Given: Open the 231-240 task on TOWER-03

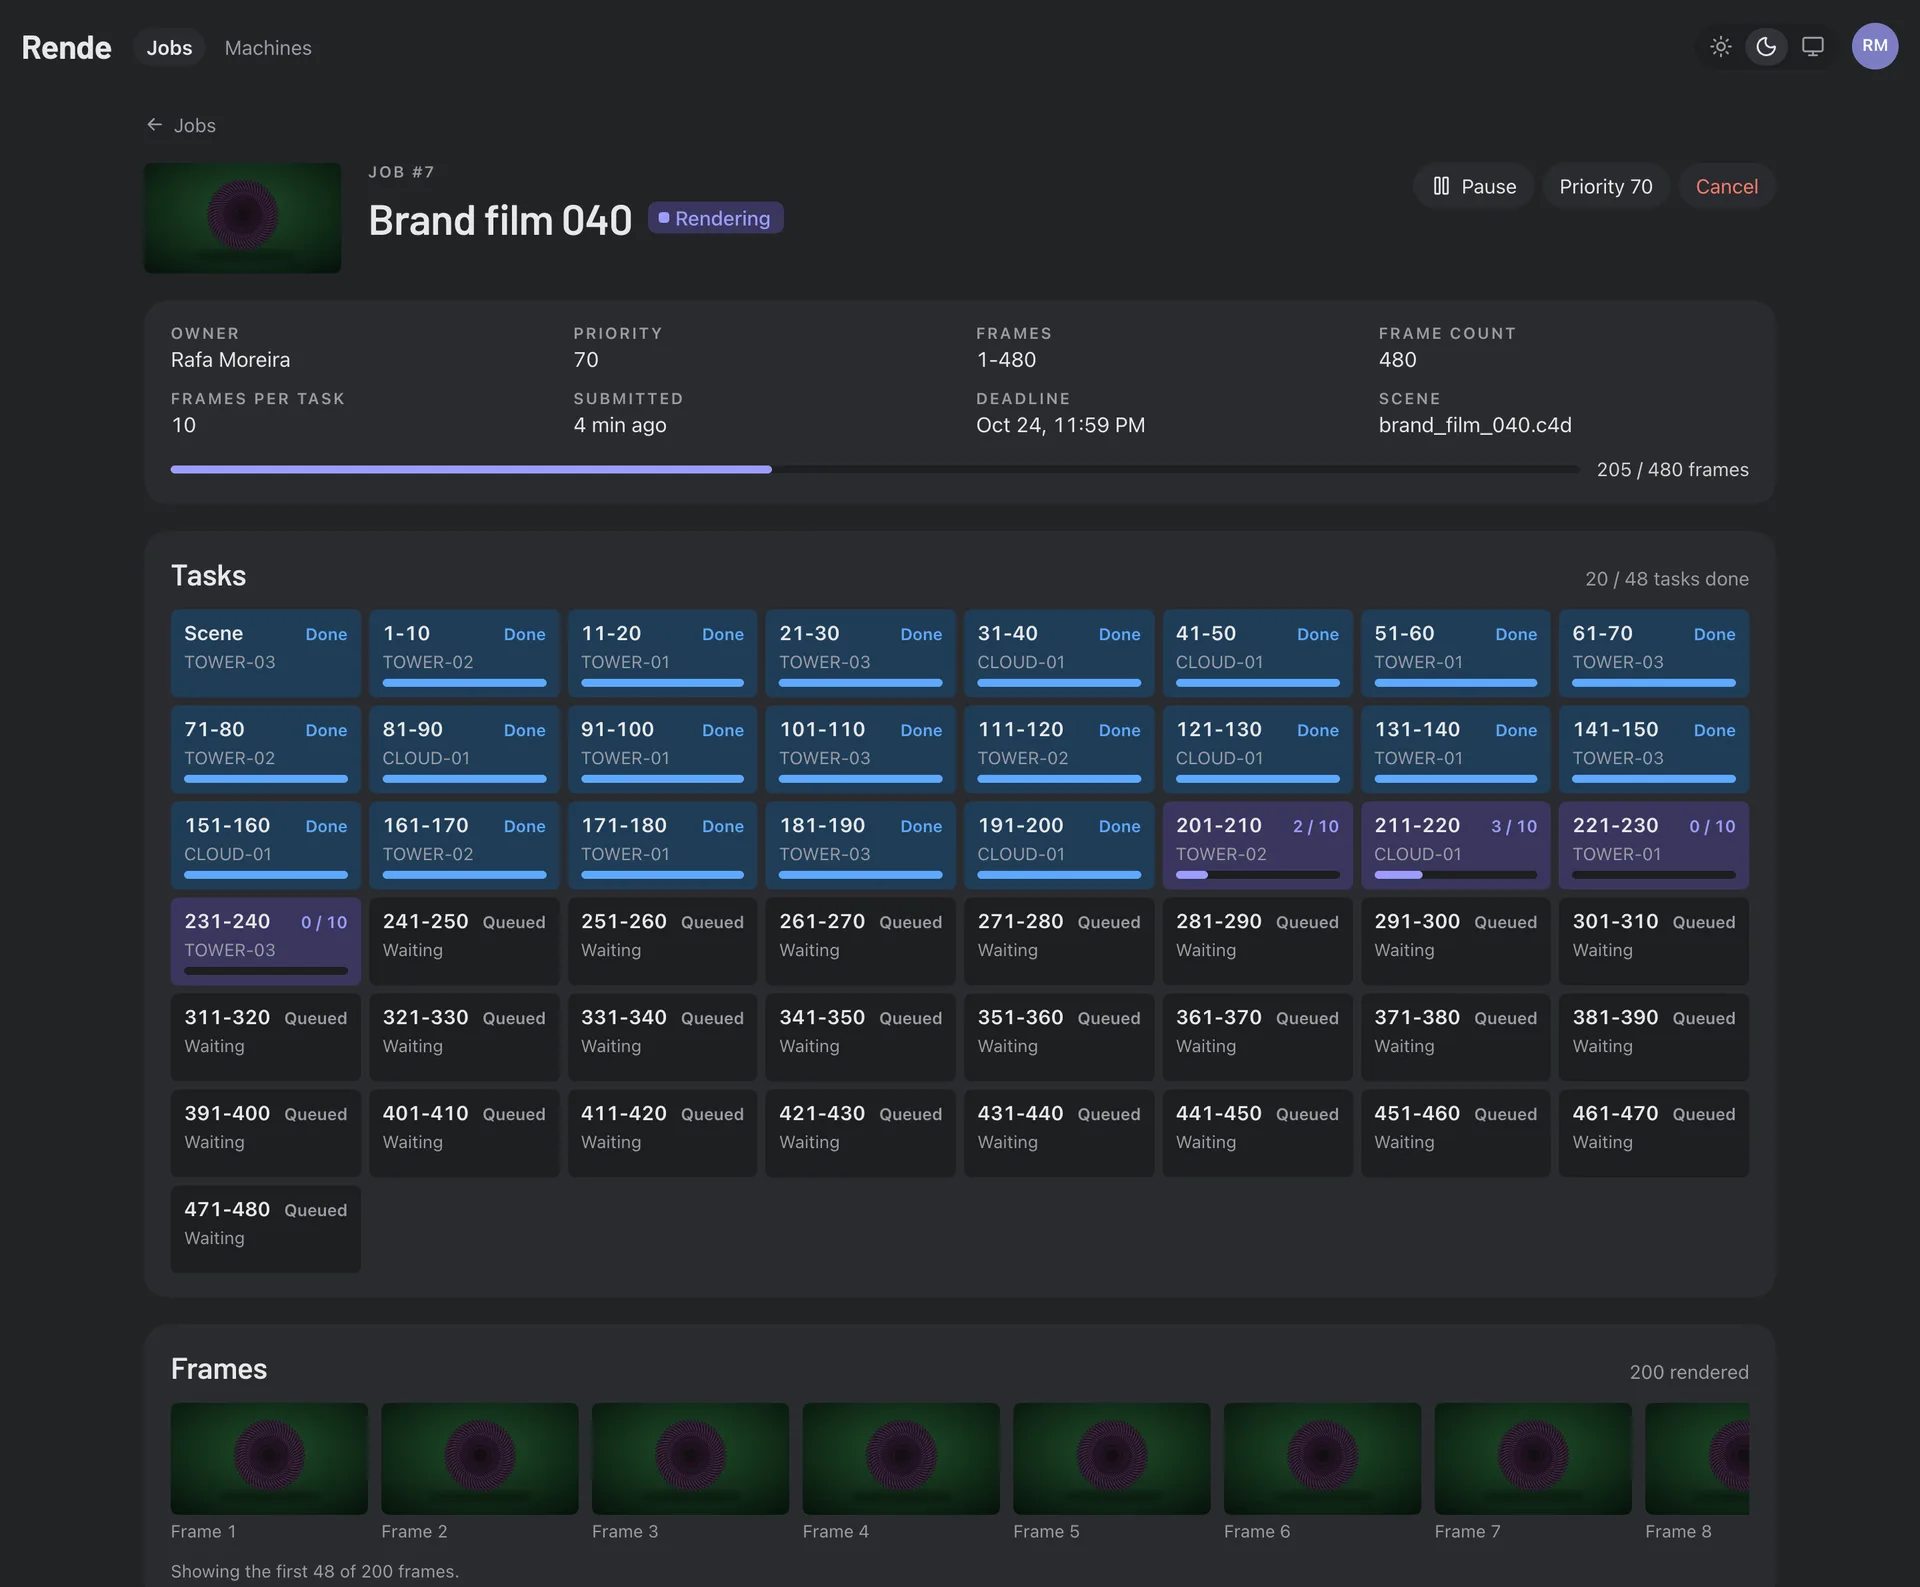Looking at the screenshot, I should [x=265, y=941].
